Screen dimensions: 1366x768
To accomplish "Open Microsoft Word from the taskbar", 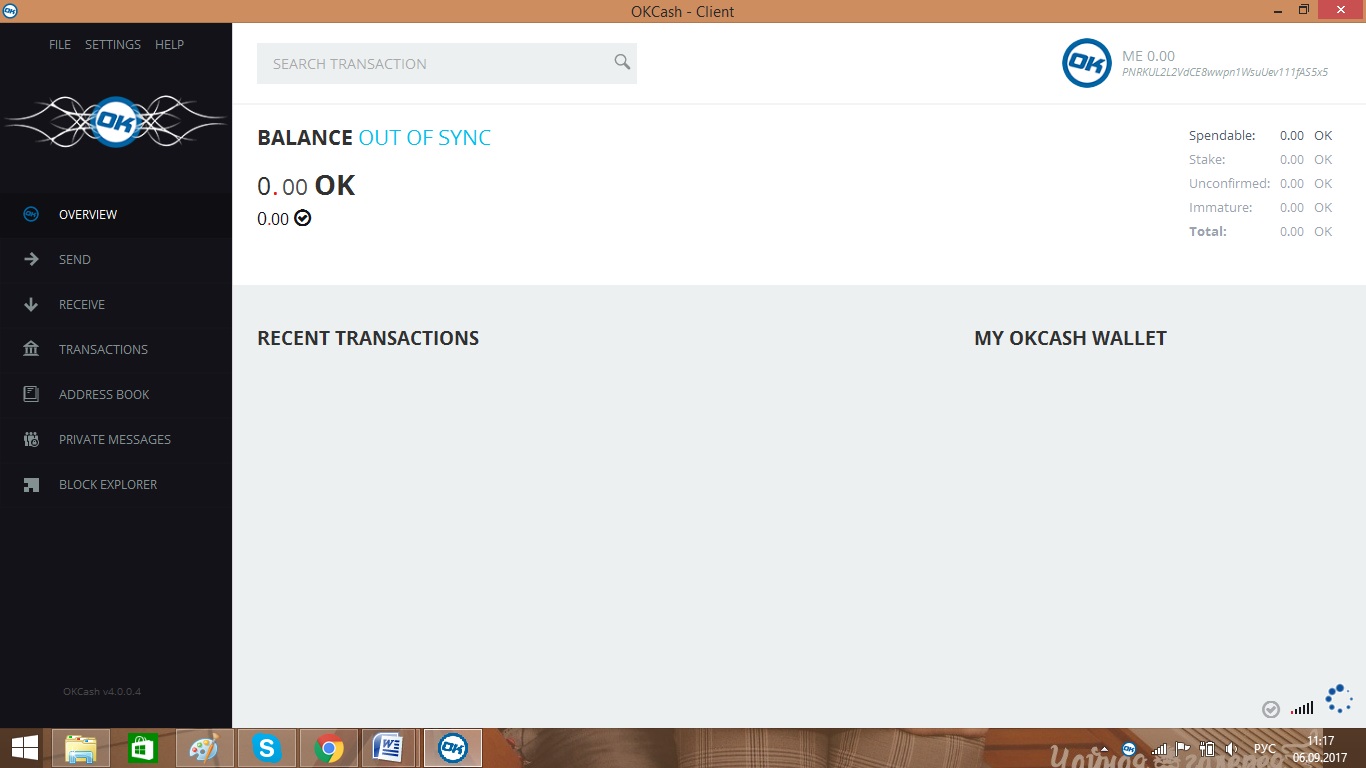I will pyautogui.click(x=389, y=748).
